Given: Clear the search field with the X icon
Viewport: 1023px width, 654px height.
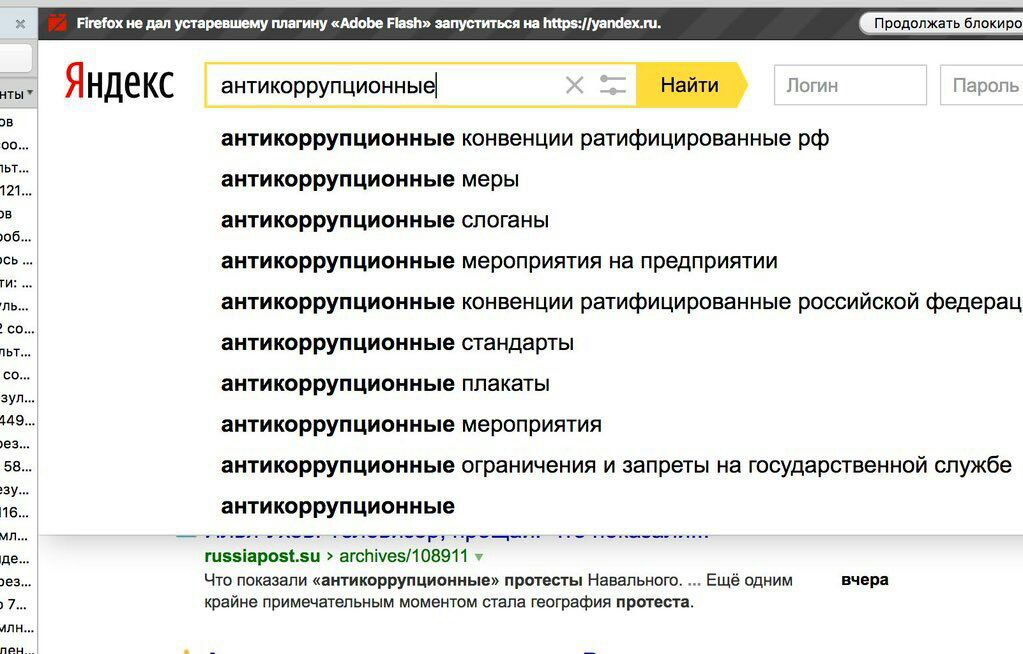Looking at the screenshot, I should (x=574, y=85).
